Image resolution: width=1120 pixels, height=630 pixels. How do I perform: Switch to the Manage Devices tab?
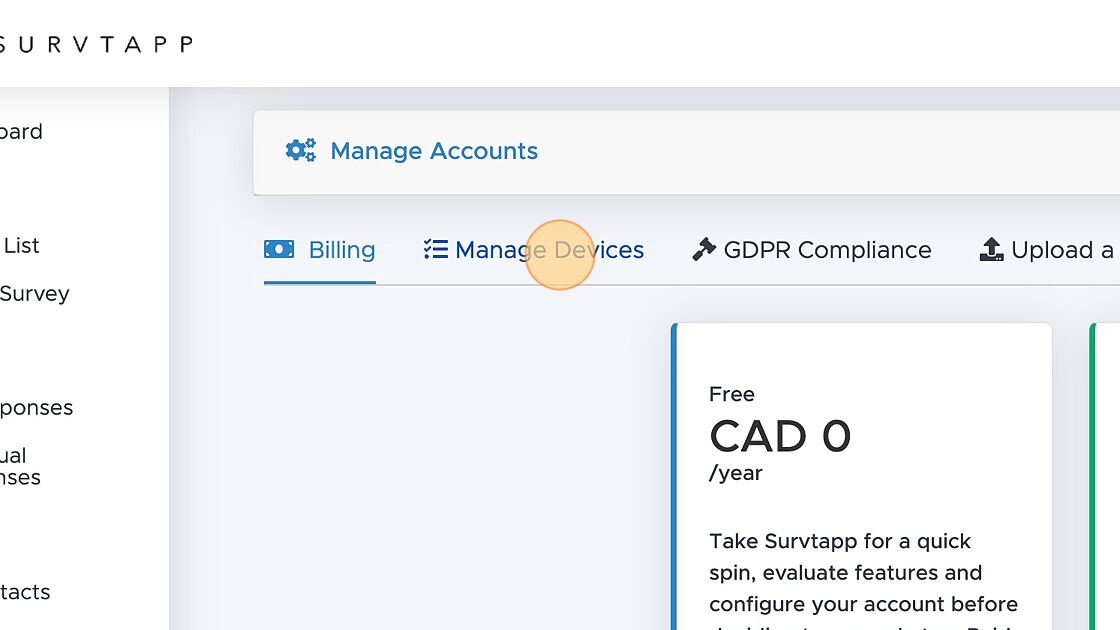534,250
